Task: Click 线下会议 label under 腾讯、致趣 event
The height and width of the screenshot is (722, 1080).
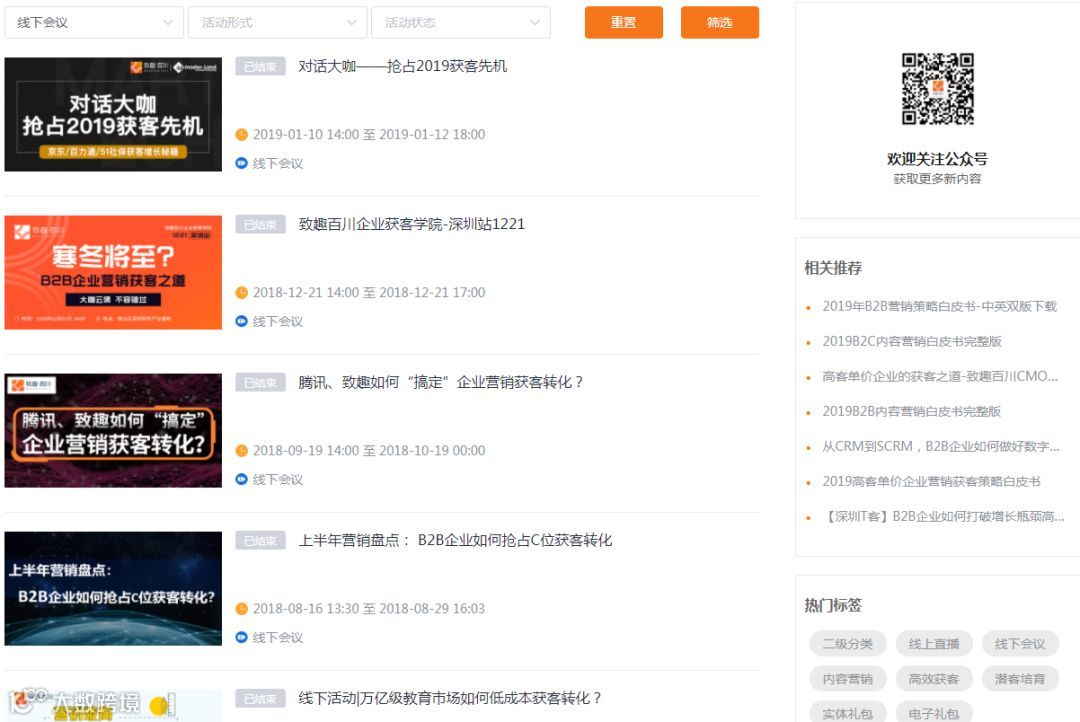Action: [x=278, y=479]
